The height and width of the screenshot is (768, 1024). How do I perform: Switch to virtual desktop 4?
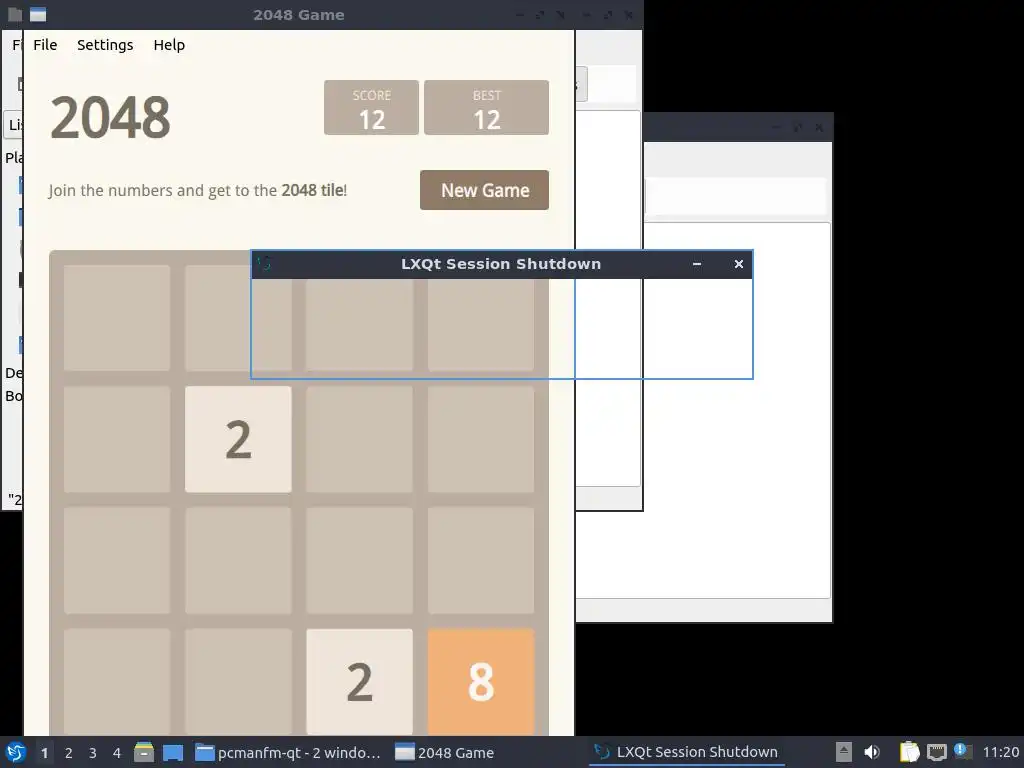click(117, 753)
